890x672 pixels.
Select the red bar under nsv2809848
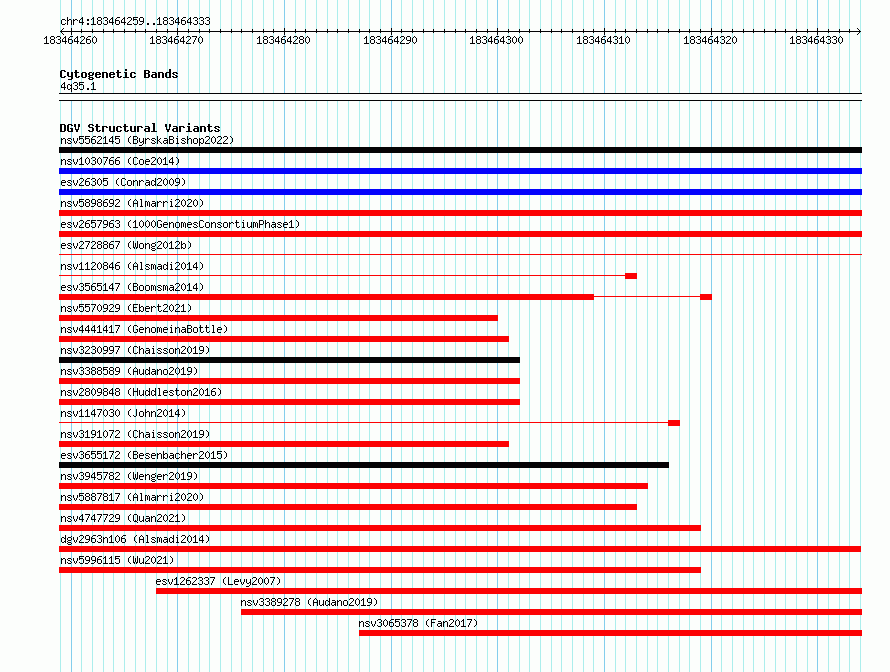(289, 402)
